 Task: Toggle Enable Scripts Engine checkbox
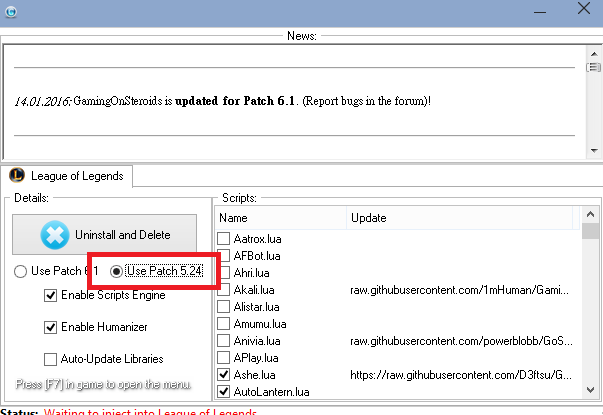pos(50,295)
